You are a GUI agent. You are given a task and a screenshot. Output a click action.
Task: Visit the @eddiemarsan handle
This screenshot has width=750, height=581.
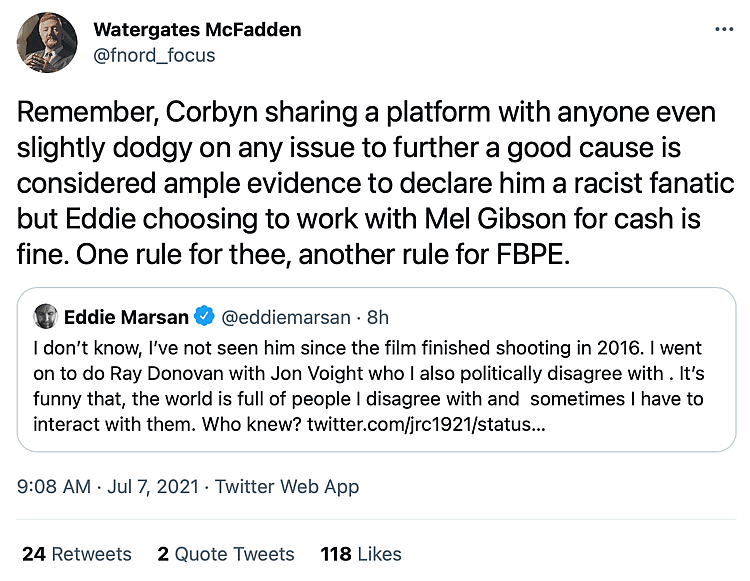pyautogui.click(x=285, y=317)
